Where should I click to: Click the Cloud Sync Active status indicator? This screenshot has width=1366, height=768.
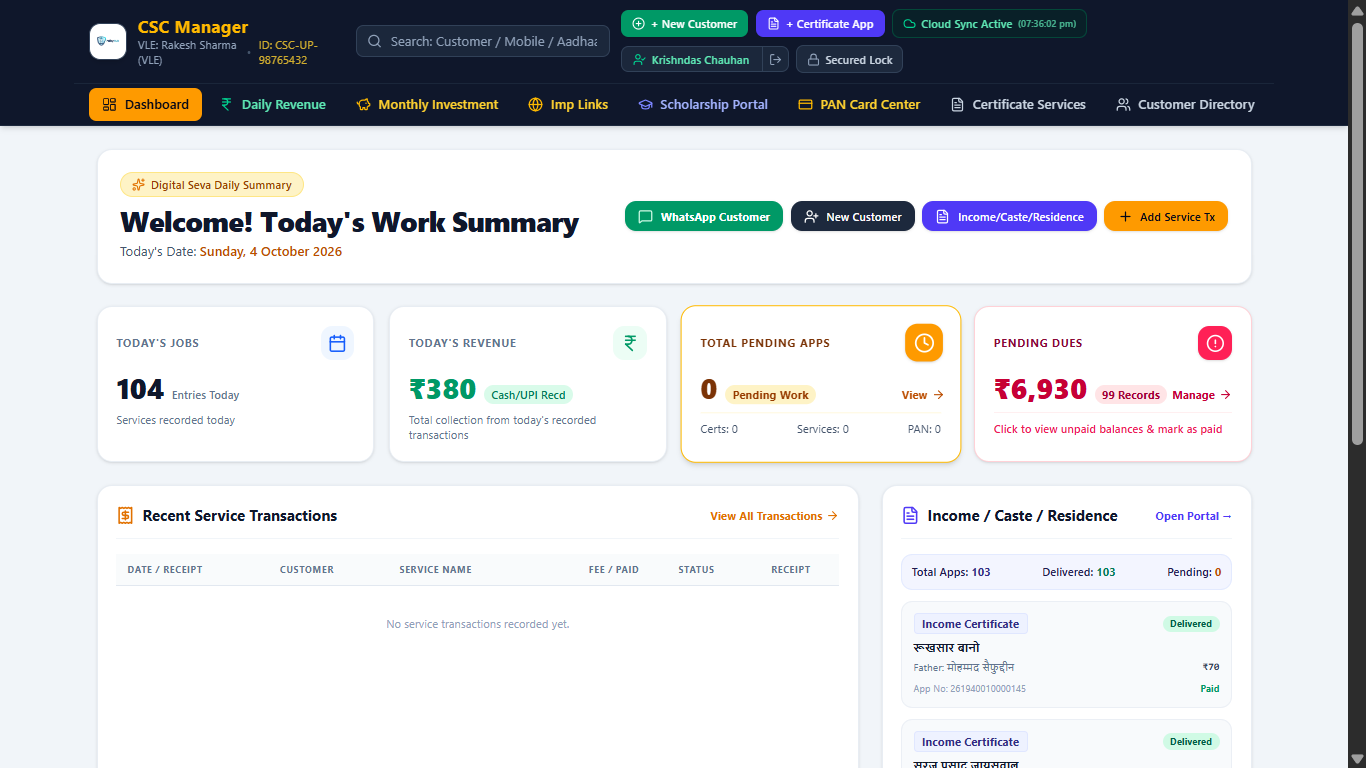coord(989,24)
